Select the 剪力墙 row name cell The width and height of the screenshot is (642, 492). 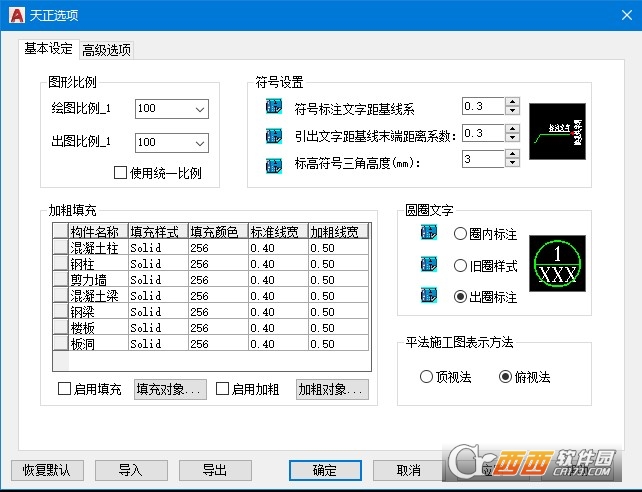[x=98, y=279]
